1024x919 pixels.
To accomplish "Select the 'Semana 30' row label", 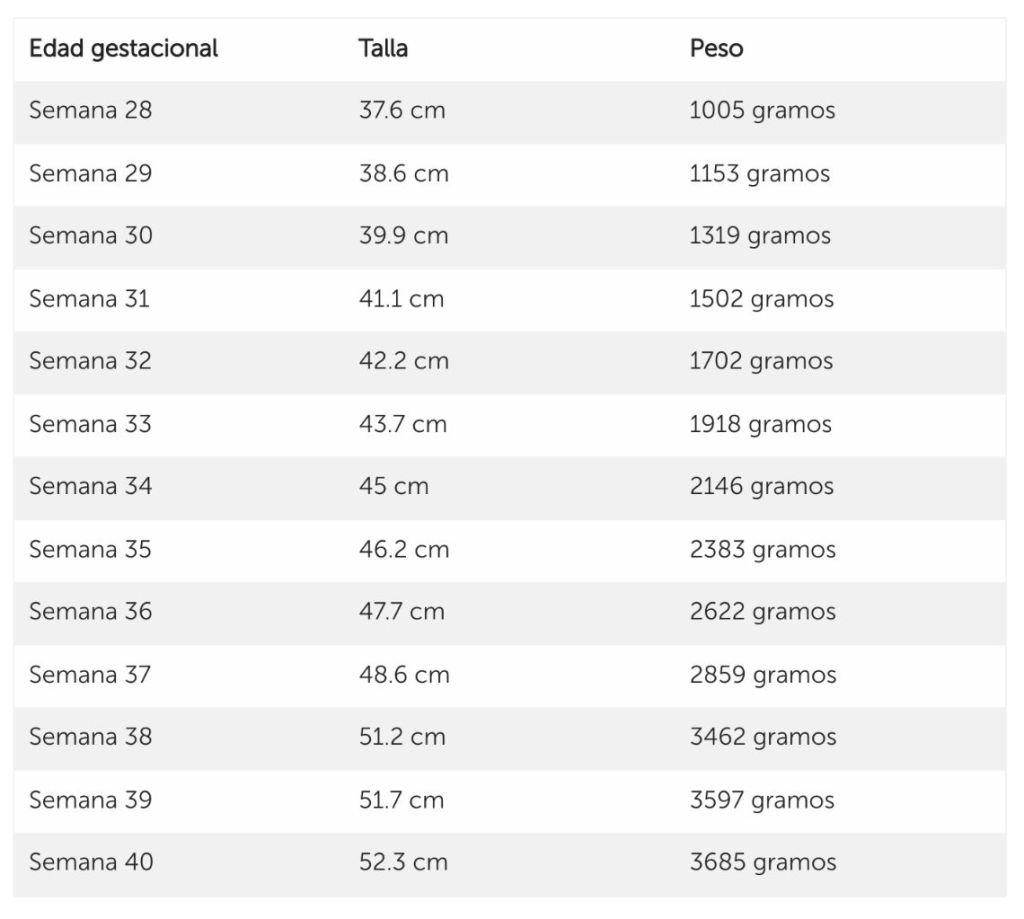I will (x=90, y=235).
